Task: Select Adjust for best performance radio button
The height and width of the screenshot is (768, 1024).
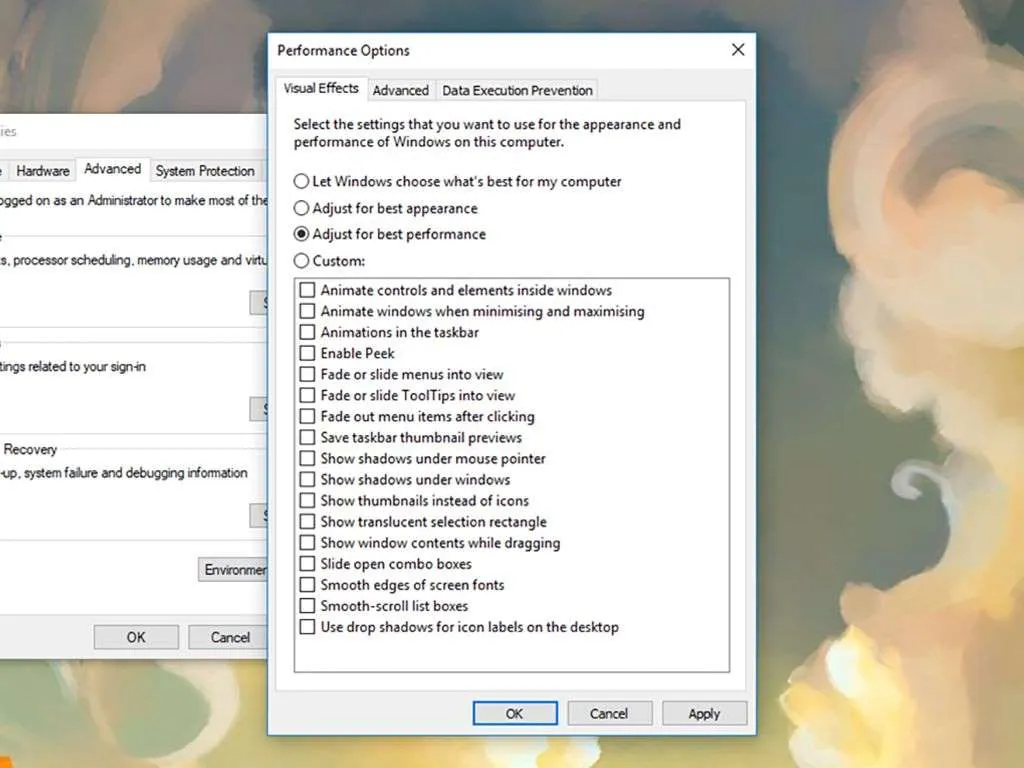Action: tap(301, 235)
